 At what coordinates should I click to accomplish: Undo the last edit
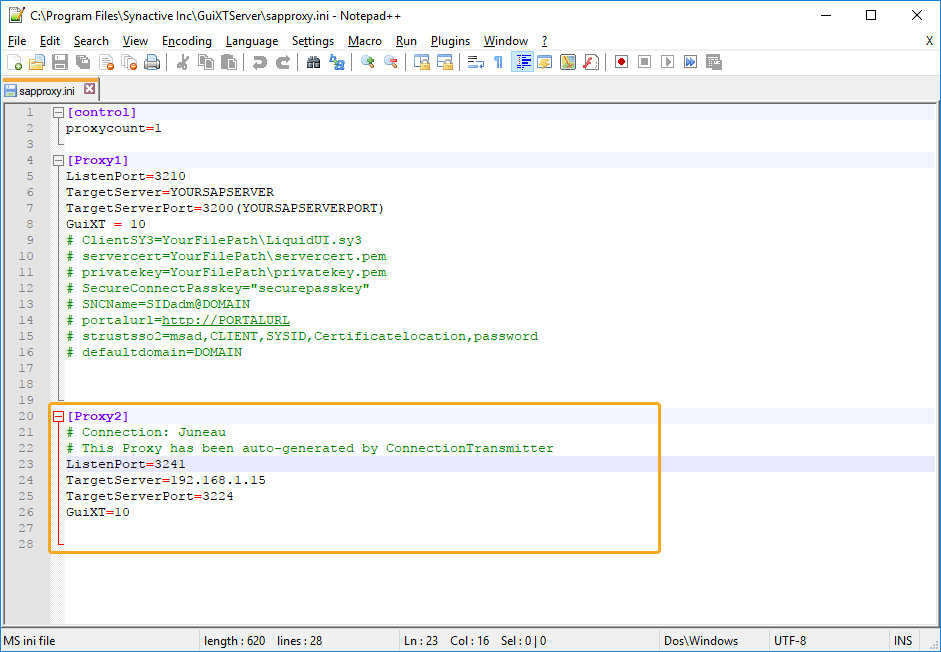(259, 62)
